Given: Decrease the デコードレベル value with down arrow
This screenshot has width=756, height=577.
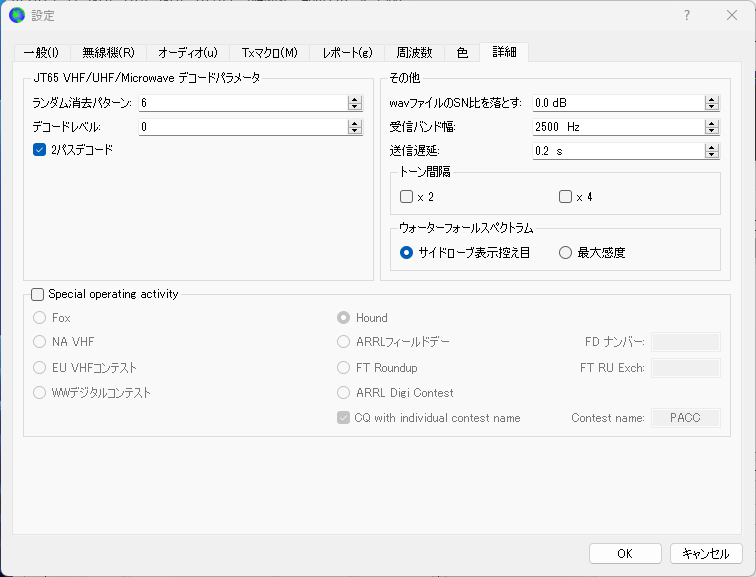Looking at the screenshot, I should point(354,130).
